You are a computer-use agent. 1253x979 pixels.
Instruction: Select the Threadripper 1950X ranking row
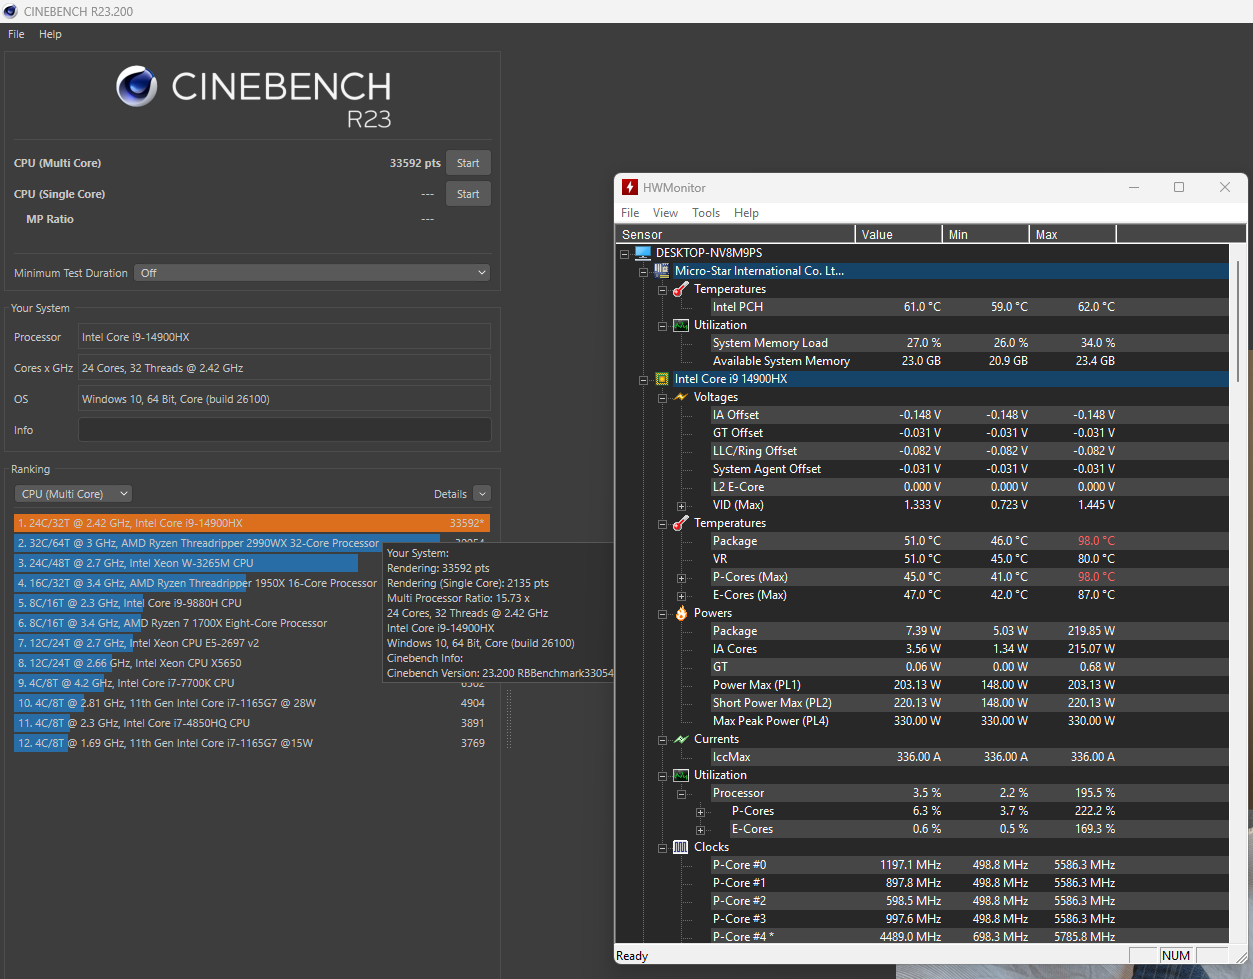tap(252, 583)
